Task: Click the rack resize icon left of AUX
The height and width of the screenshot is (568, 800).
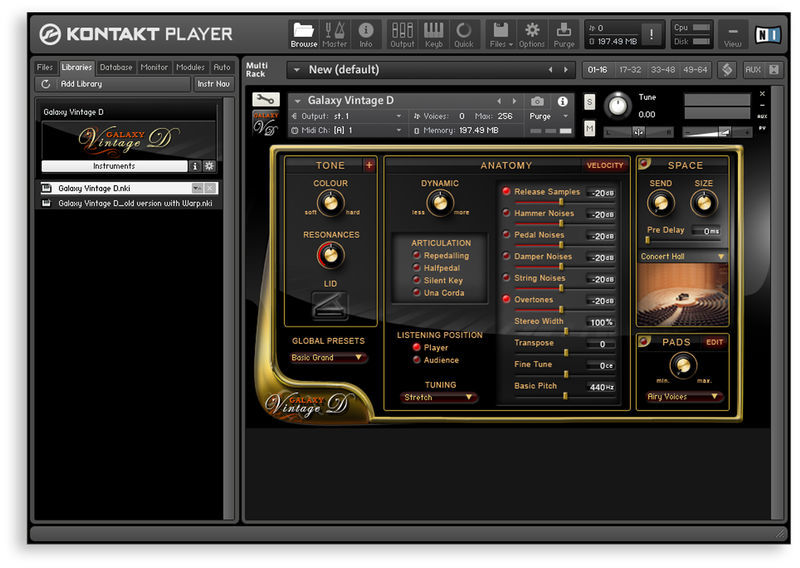Action: click(727, 70)
